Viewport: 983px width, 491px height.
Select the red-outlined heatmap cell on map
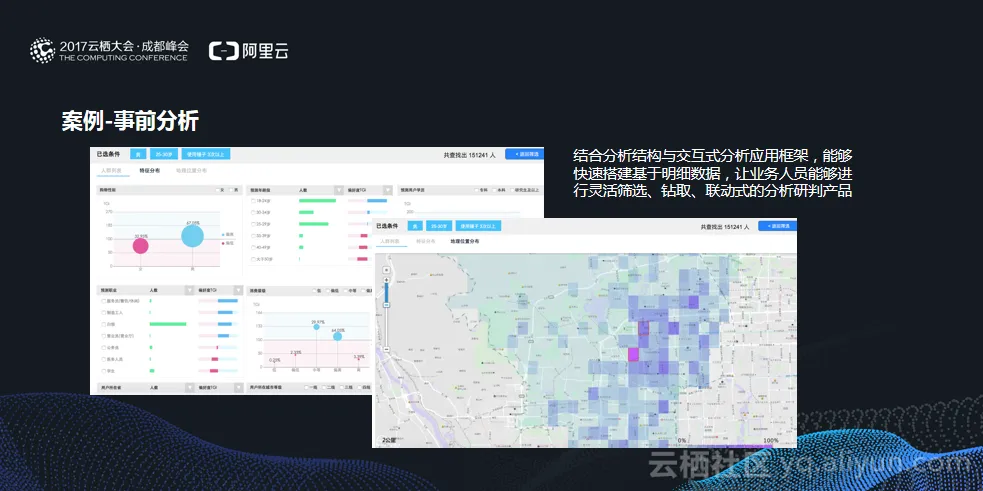tap(643, 329)
